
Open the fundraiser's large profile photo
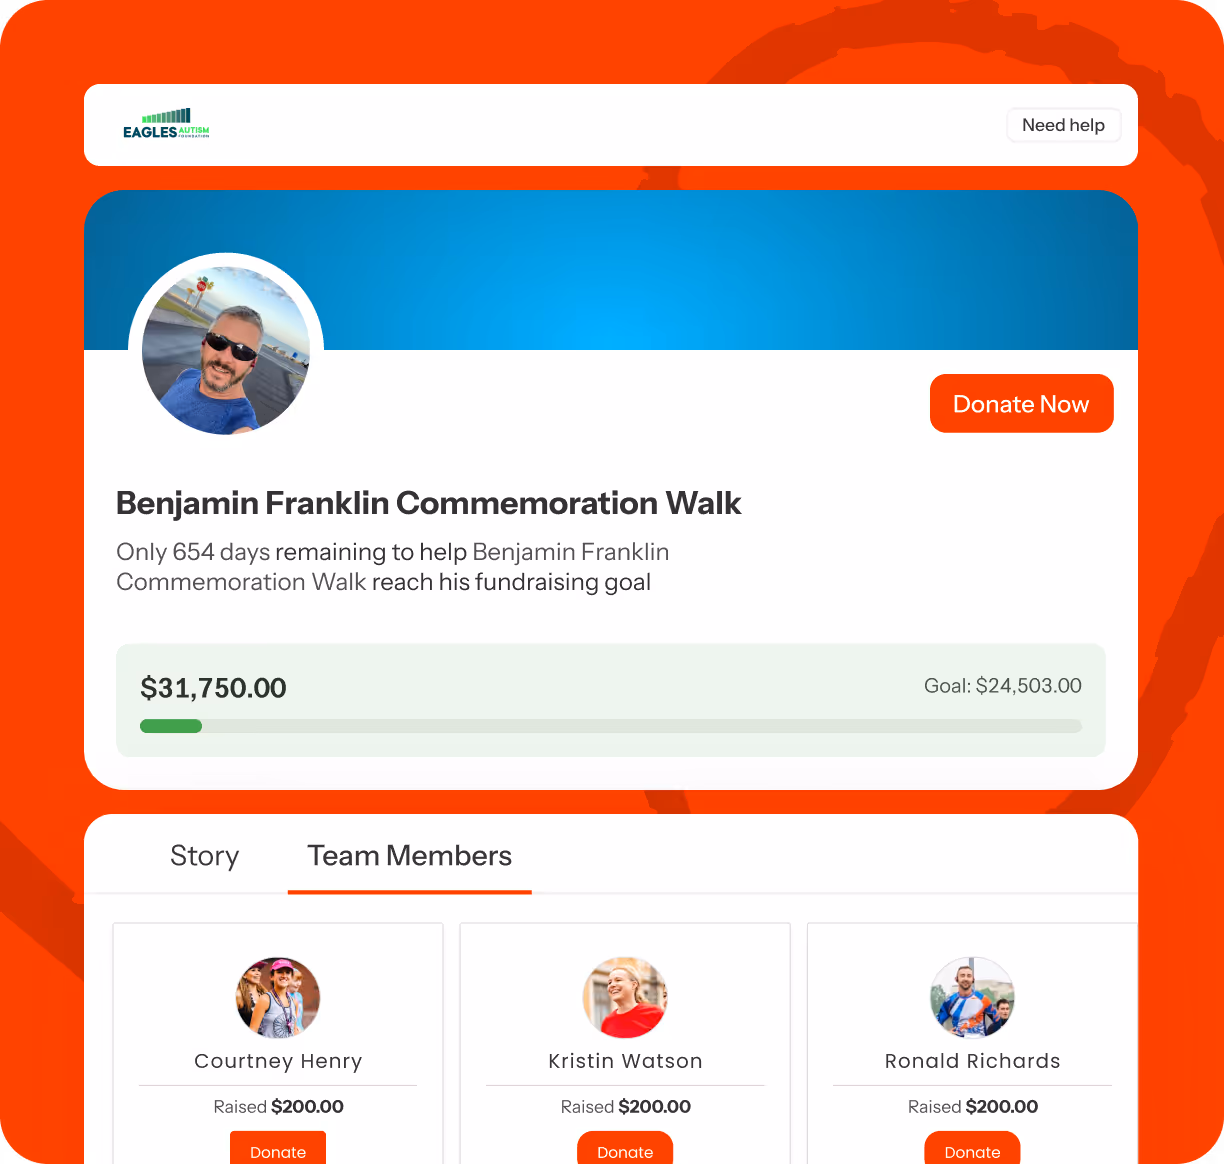pyautogui.click(x=226, y=350)
